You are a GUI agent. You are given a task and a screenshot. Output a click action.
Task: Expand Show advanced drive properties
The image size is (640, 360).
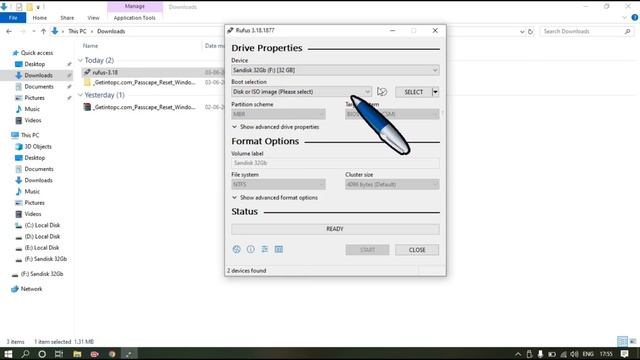click(276, 127)
